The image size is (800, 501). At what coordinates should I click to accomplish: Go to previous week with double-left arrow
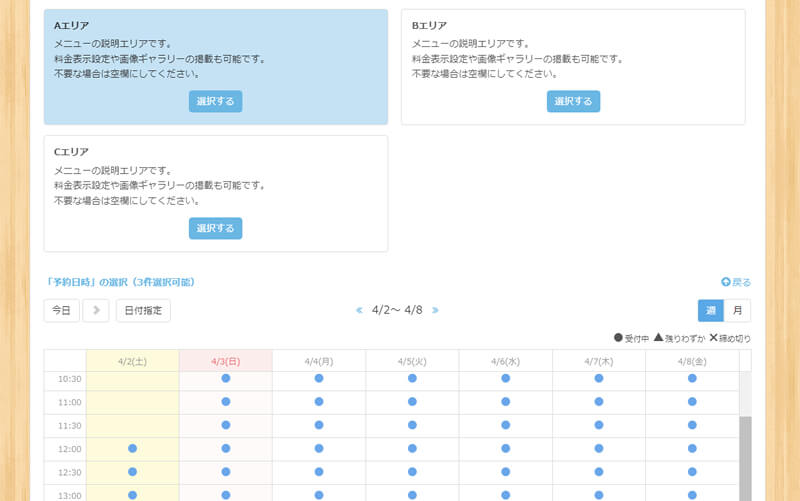[x=359, y=310]
